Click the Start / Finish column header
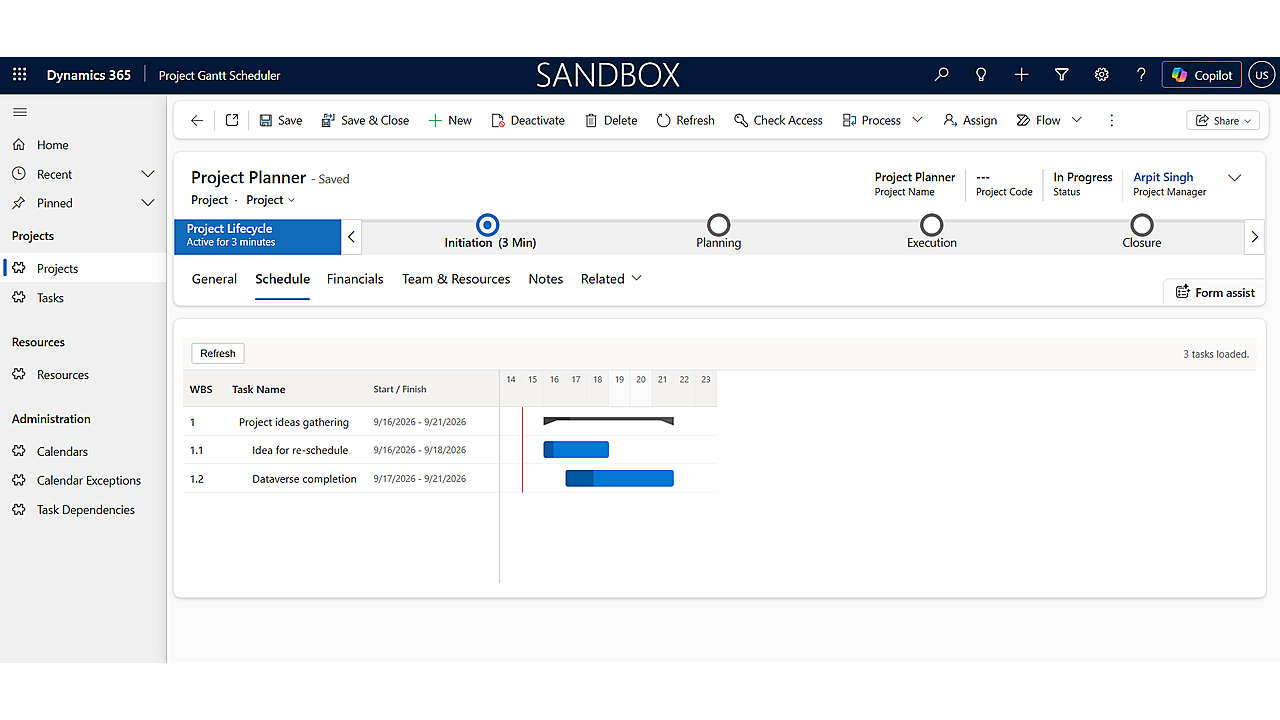 point(400,390)
